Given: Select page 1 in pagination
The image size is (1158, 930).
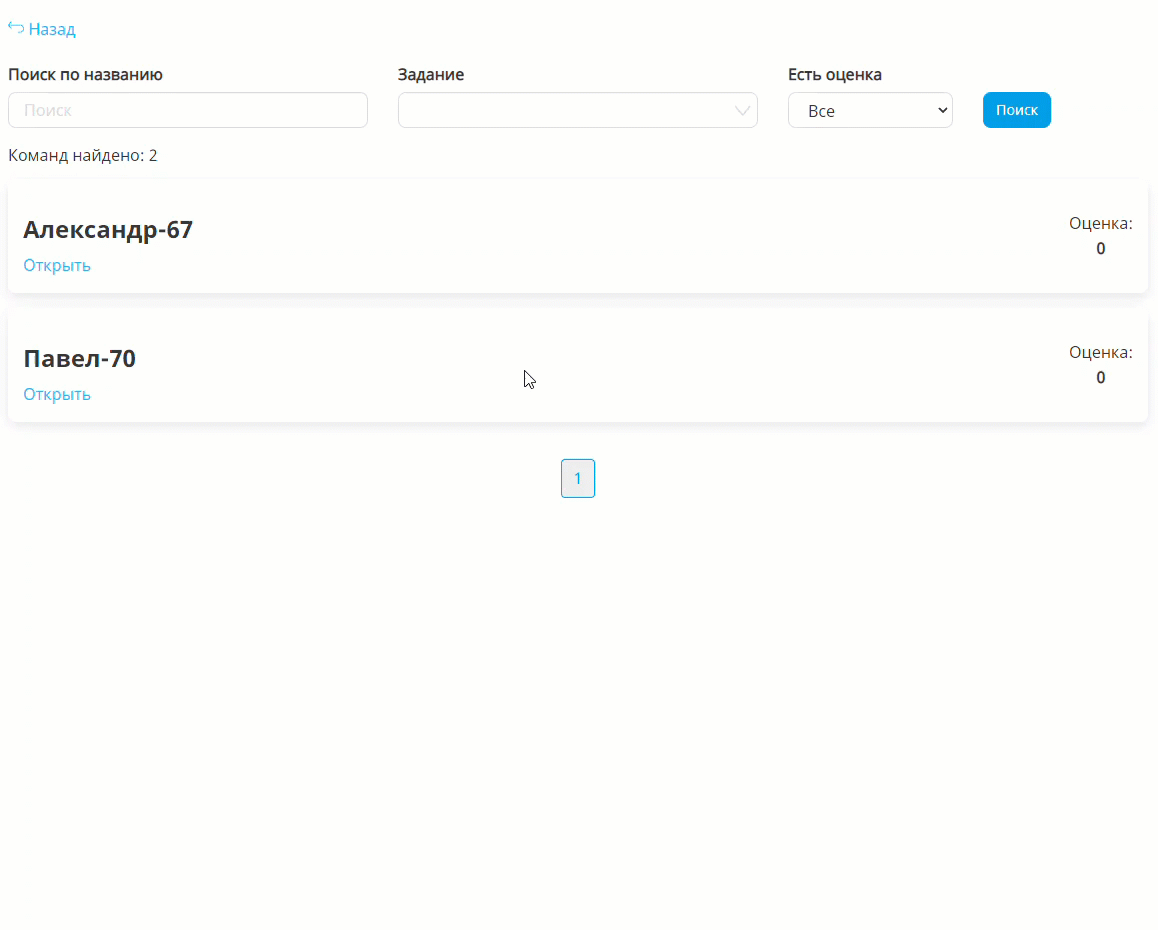Looking at the screenshot, I should 578,478.
